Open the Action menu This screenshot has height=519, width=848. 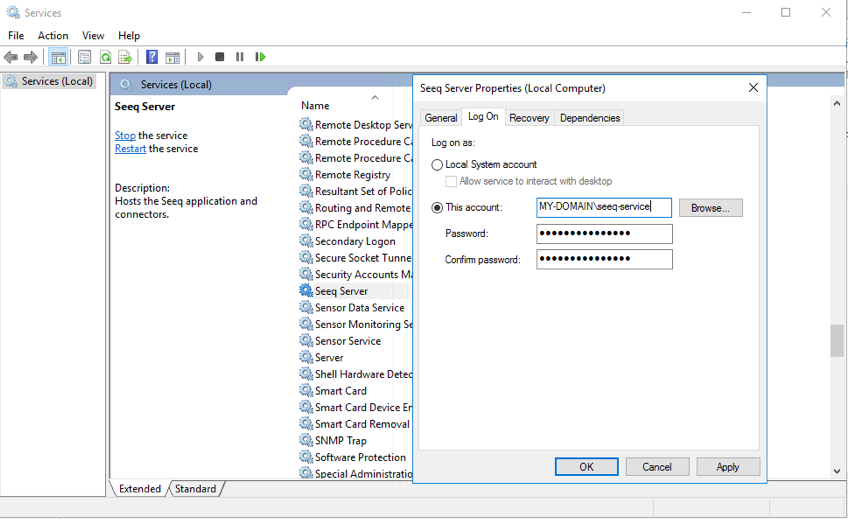(53, 35)
